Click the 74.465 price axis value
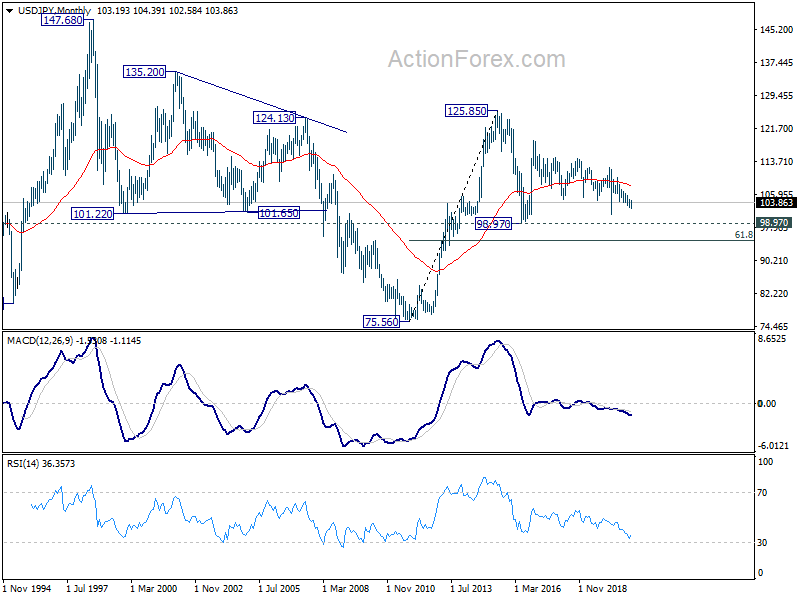Screen dimensions: 800x600 (x=773, y=326)
